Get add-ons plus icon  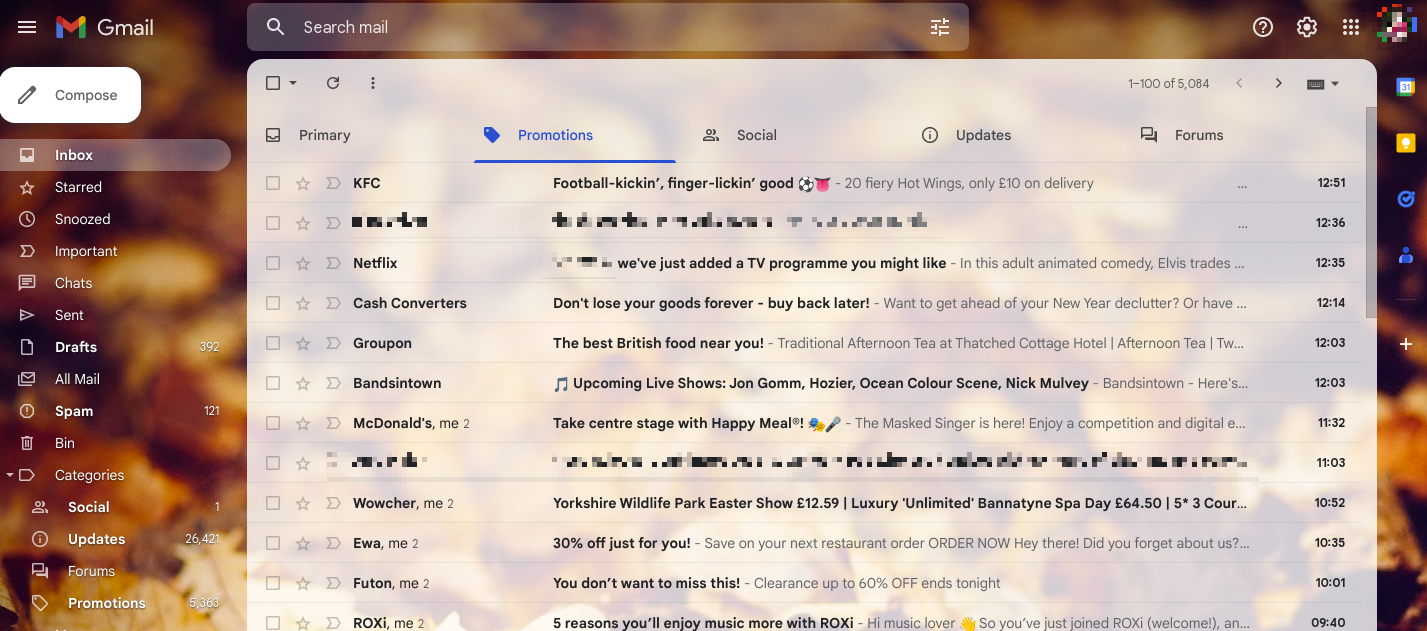1405,344
